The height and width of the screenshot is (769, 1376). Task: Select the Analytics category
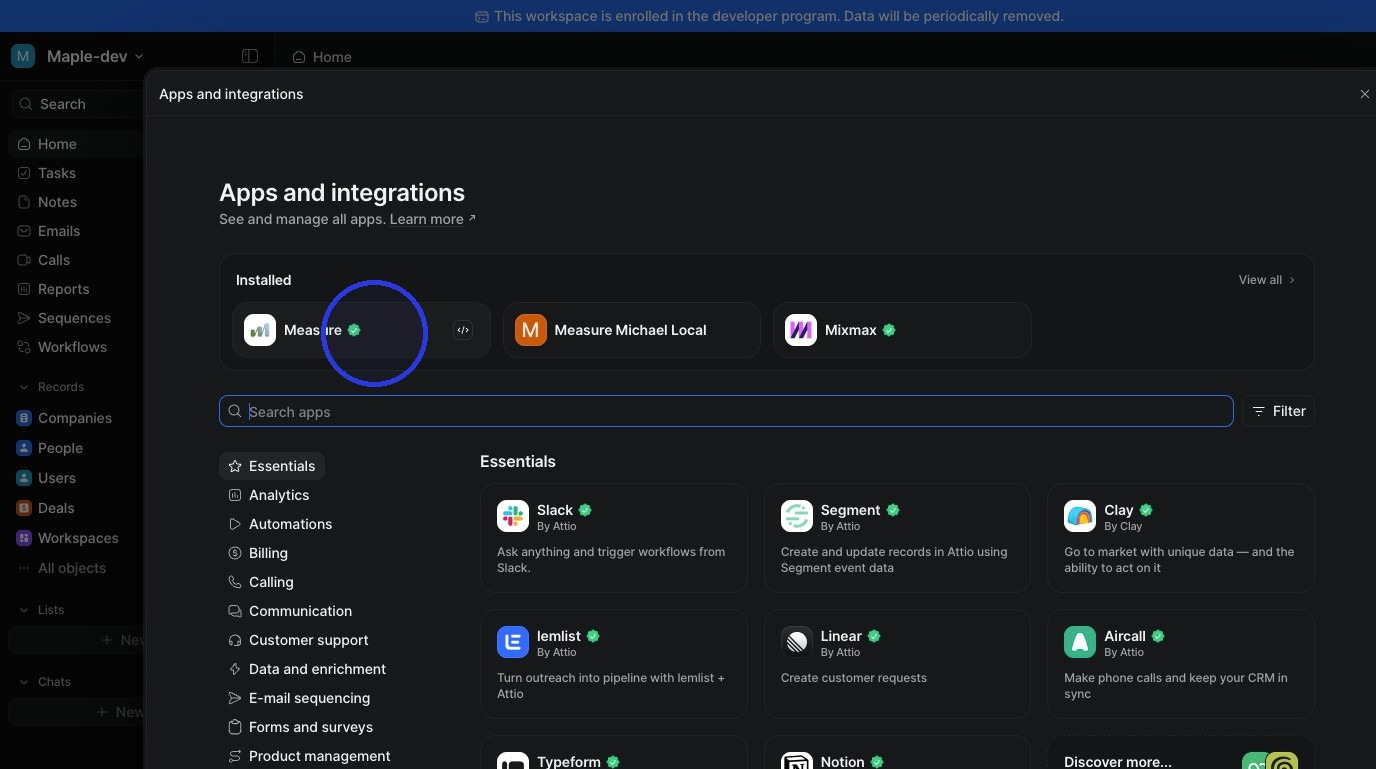[x=270, y=495]
